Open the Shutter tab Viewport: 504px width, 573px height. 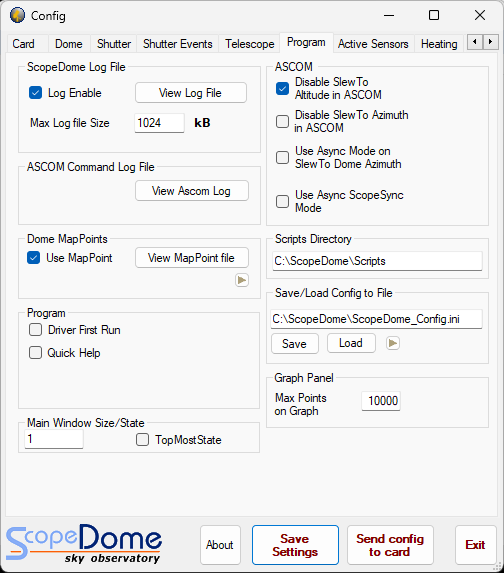(114, 44)
